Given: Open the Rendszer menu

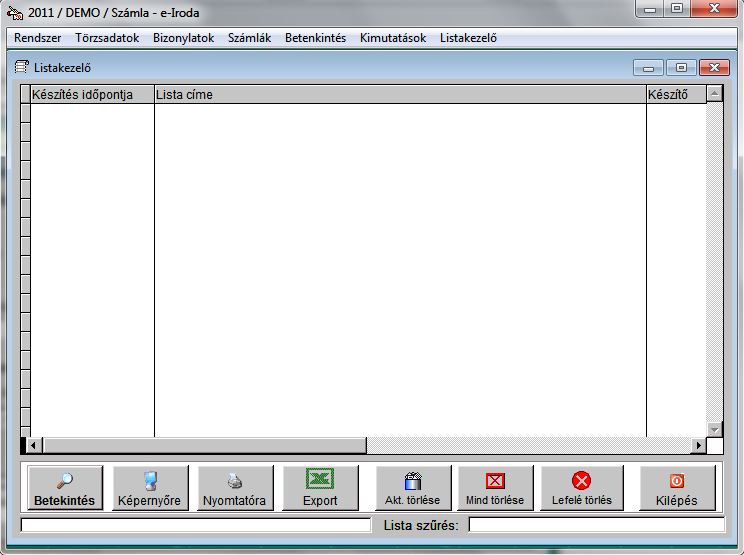Looking at the screenshot, I should click(x=37, y=38).
